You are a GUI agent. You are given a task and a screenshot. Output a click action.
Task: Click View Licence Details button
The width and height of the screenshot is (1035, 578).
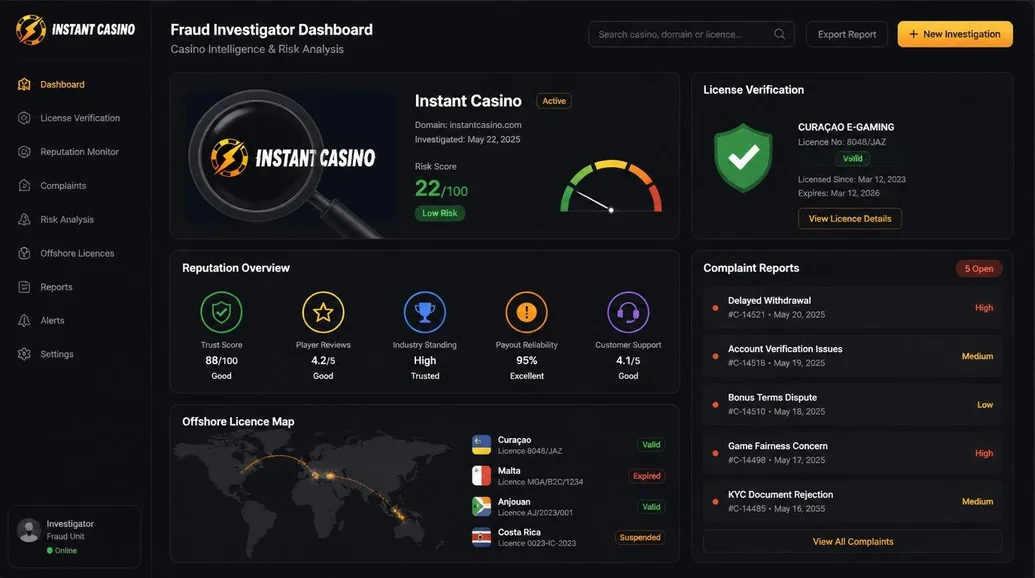[x=850, y=218]
